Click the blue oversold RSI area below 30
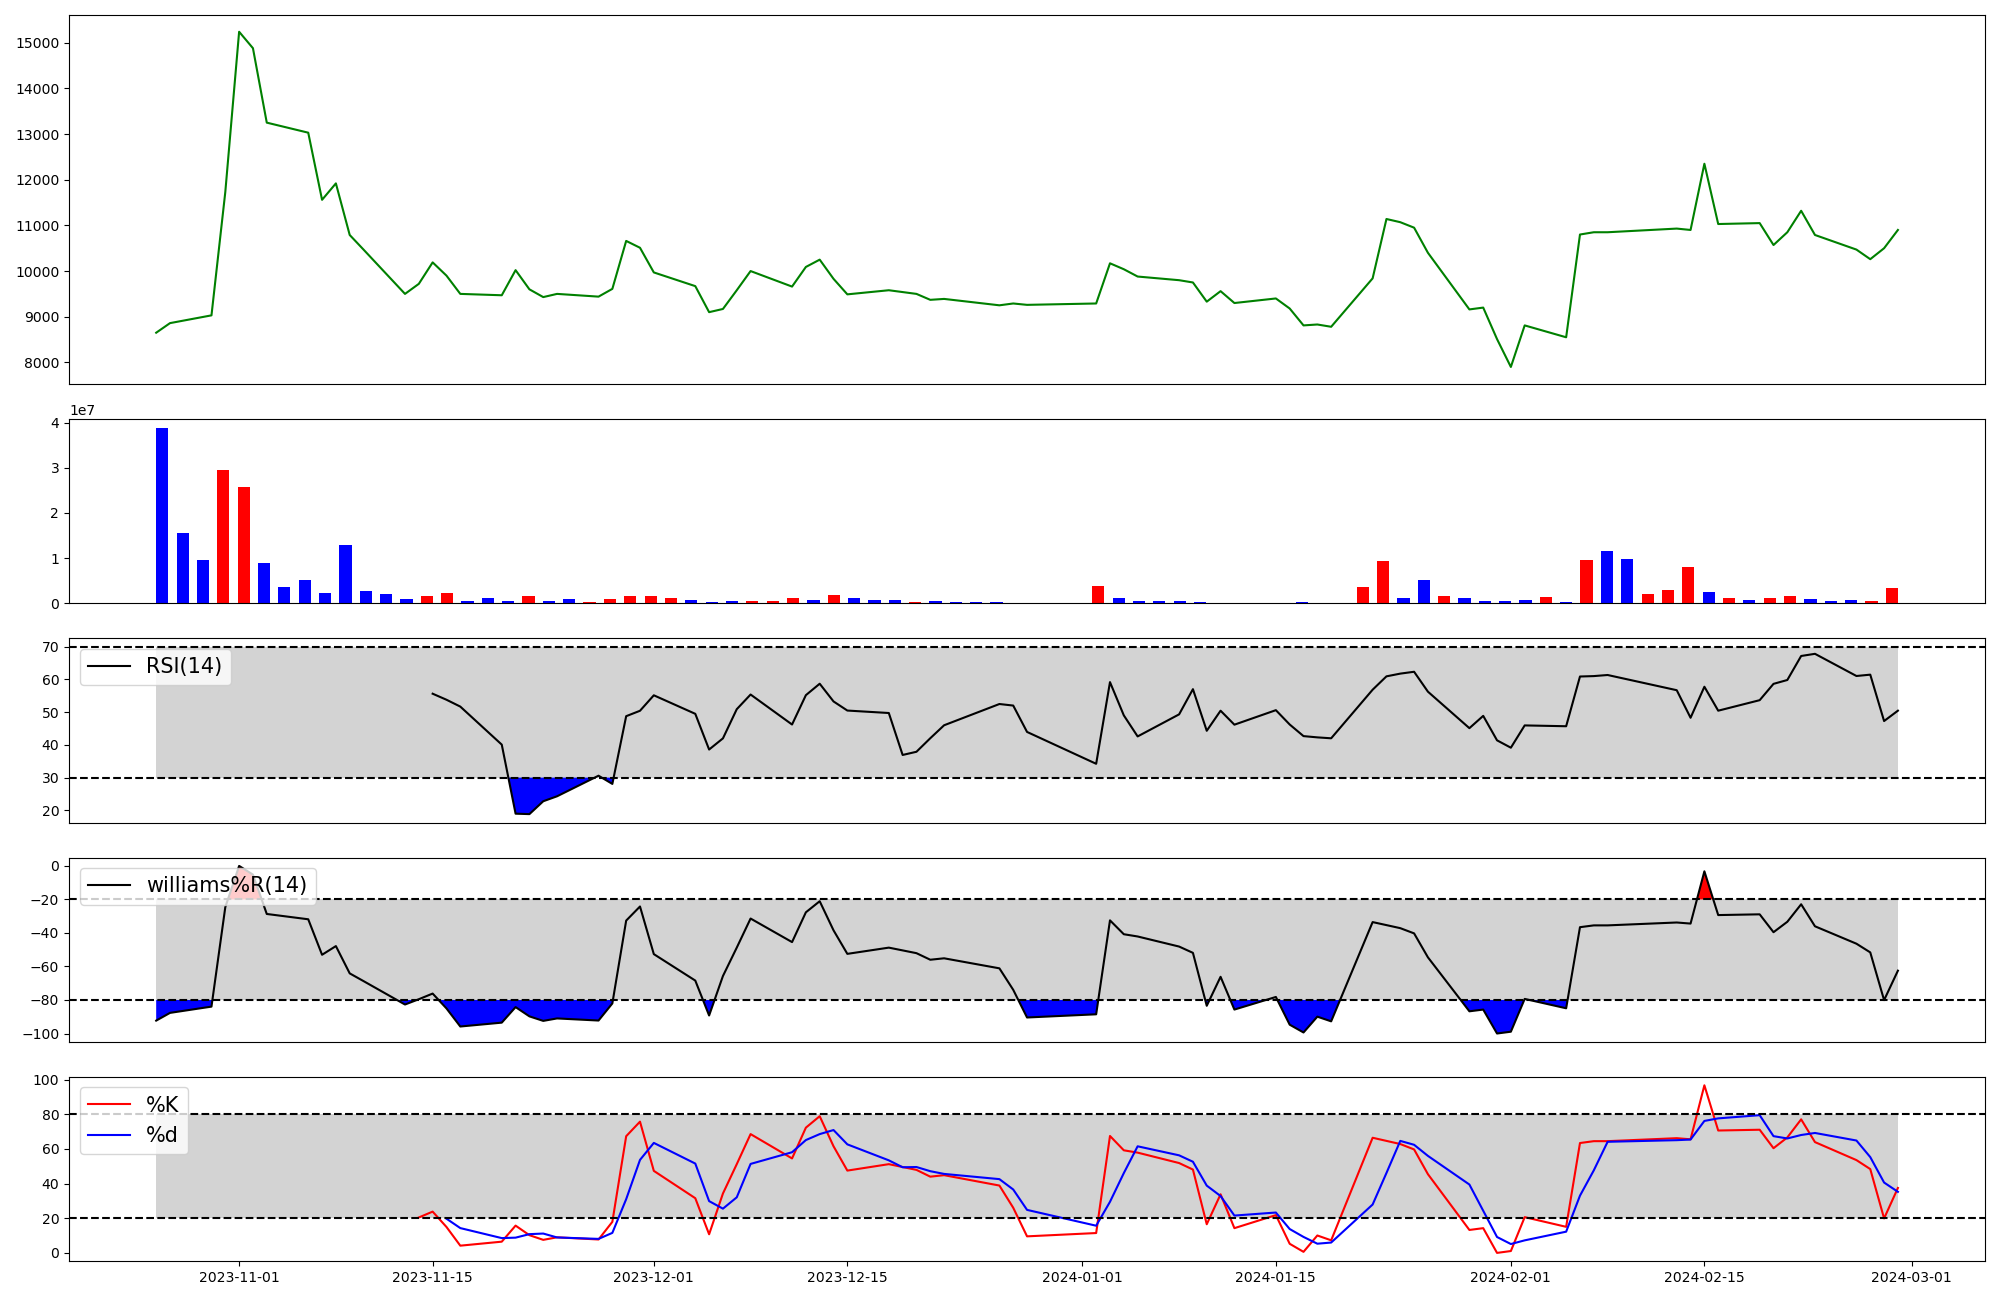The height and width of the screenshot is (1300, 2000). (x=530, y=794)
